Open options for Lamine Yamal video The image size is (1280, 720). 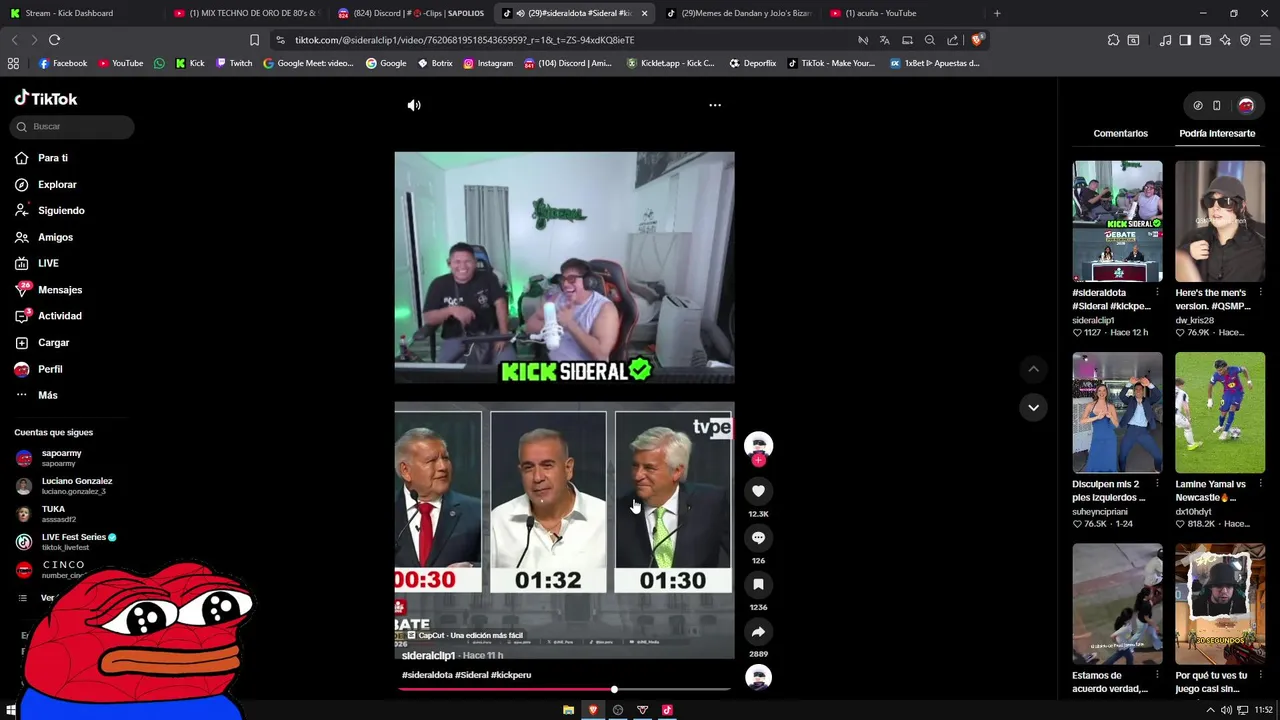1259,484
